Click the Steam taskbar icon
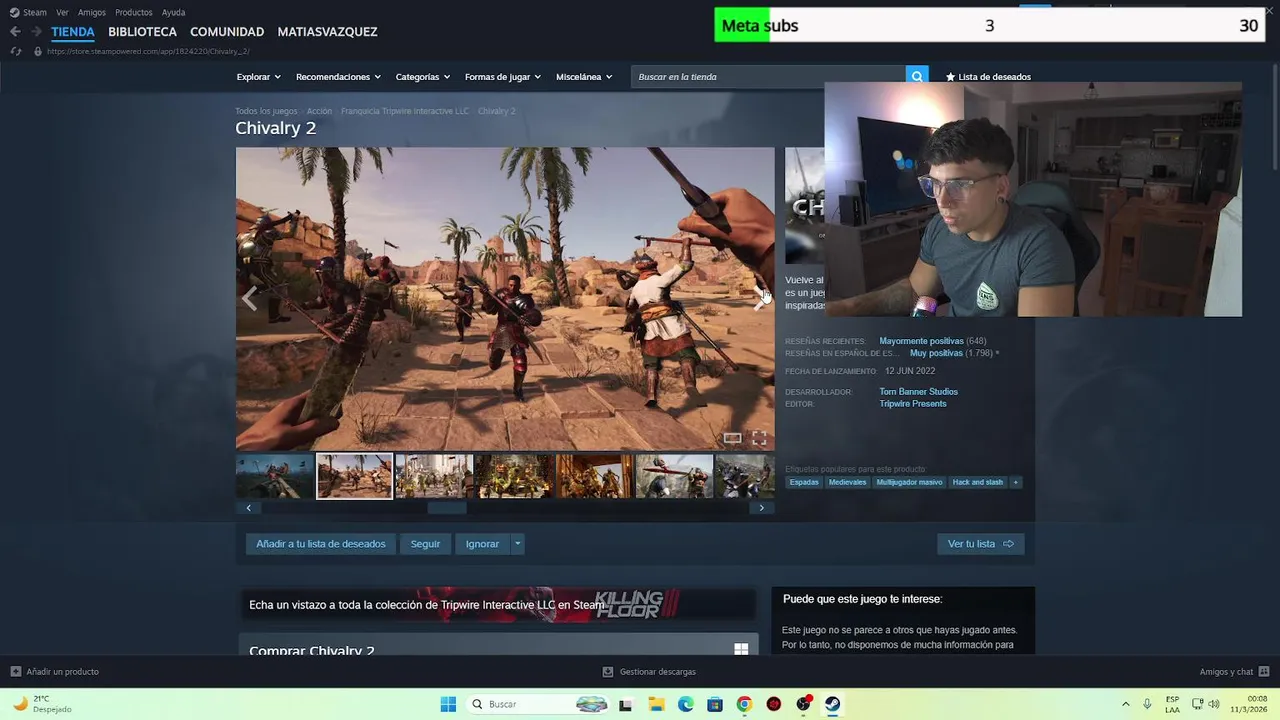Screen dimensions: 1280x720 tap(832, 704)
